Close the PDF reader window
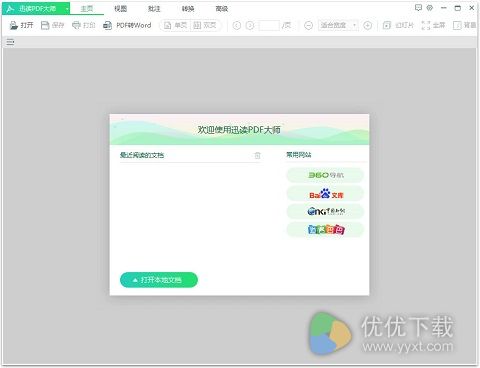This screenshot has height=368, width=480. pos(472,8)
